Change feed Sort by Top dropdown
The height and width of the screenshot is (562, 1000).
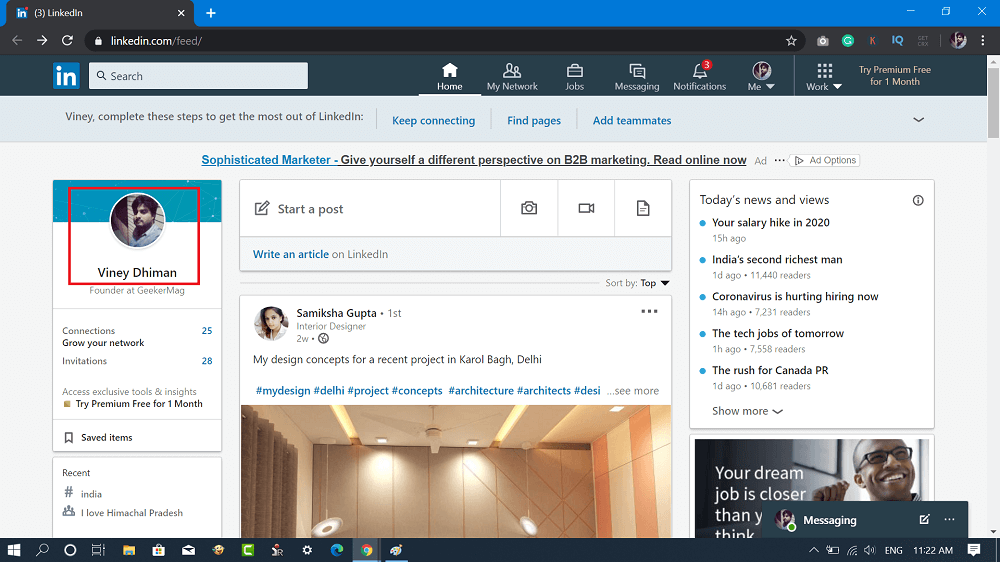[x=654, y=283]
